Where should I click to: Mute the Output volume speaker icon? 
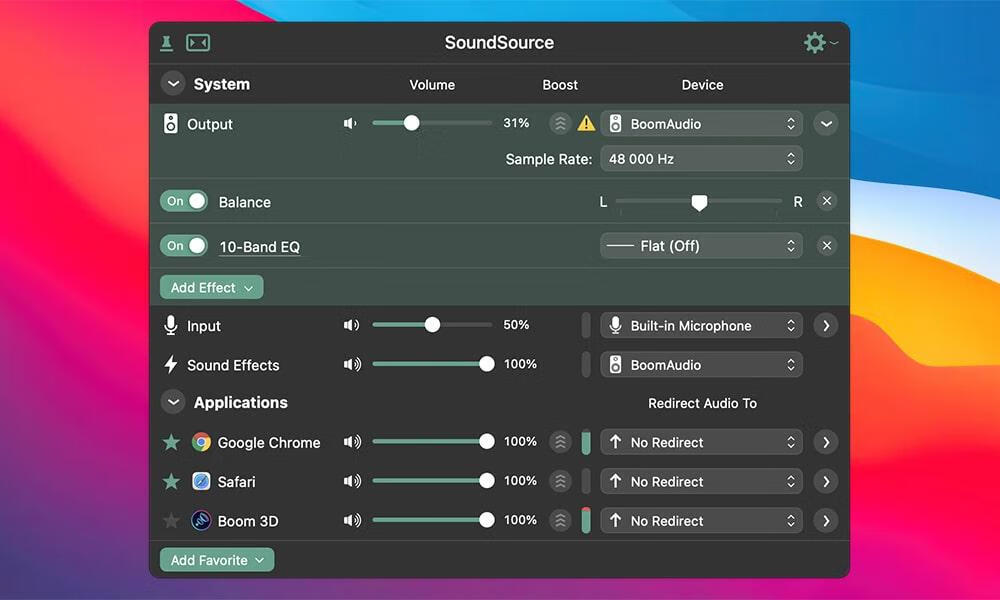pyautogui.click(x=349, y=122)
